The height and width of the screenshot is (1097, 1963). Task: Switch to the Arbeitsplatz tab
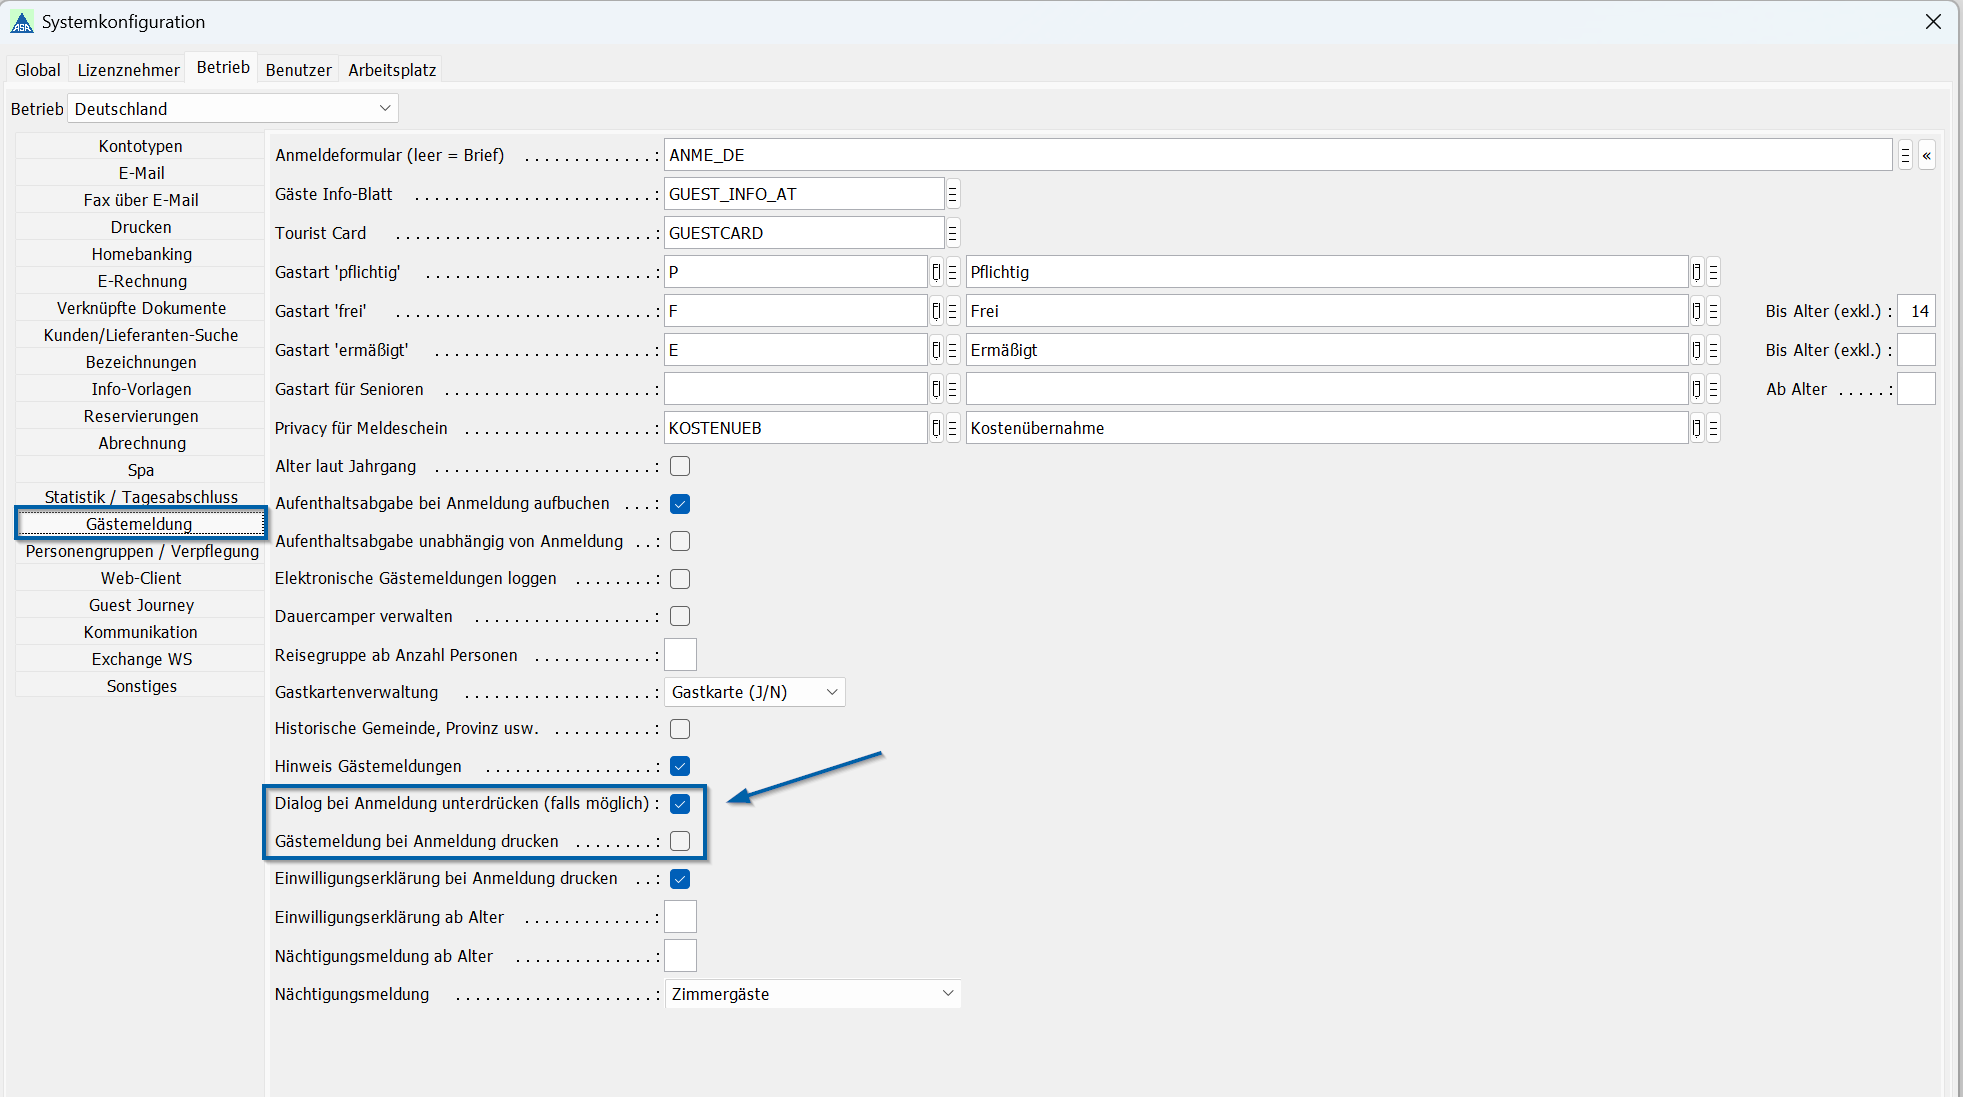click(392, 70)
